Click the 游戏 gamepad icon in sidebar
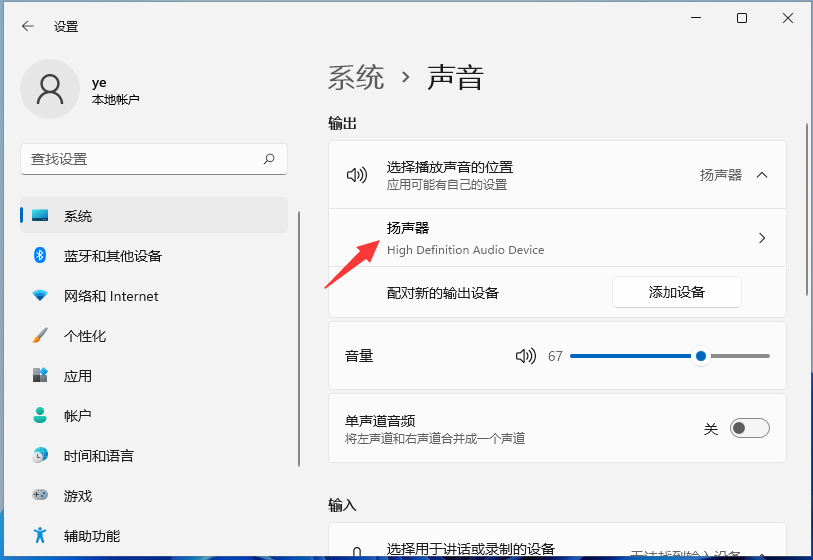813x560 pixels. pyautogui.click(x=40, y=496)
